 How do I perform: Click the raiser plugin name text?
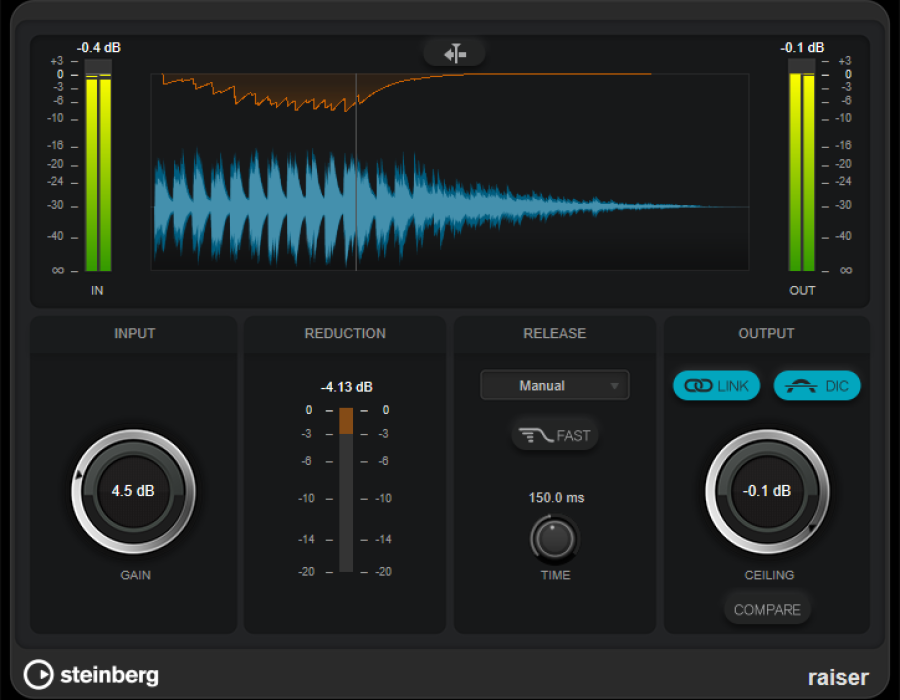838,678
